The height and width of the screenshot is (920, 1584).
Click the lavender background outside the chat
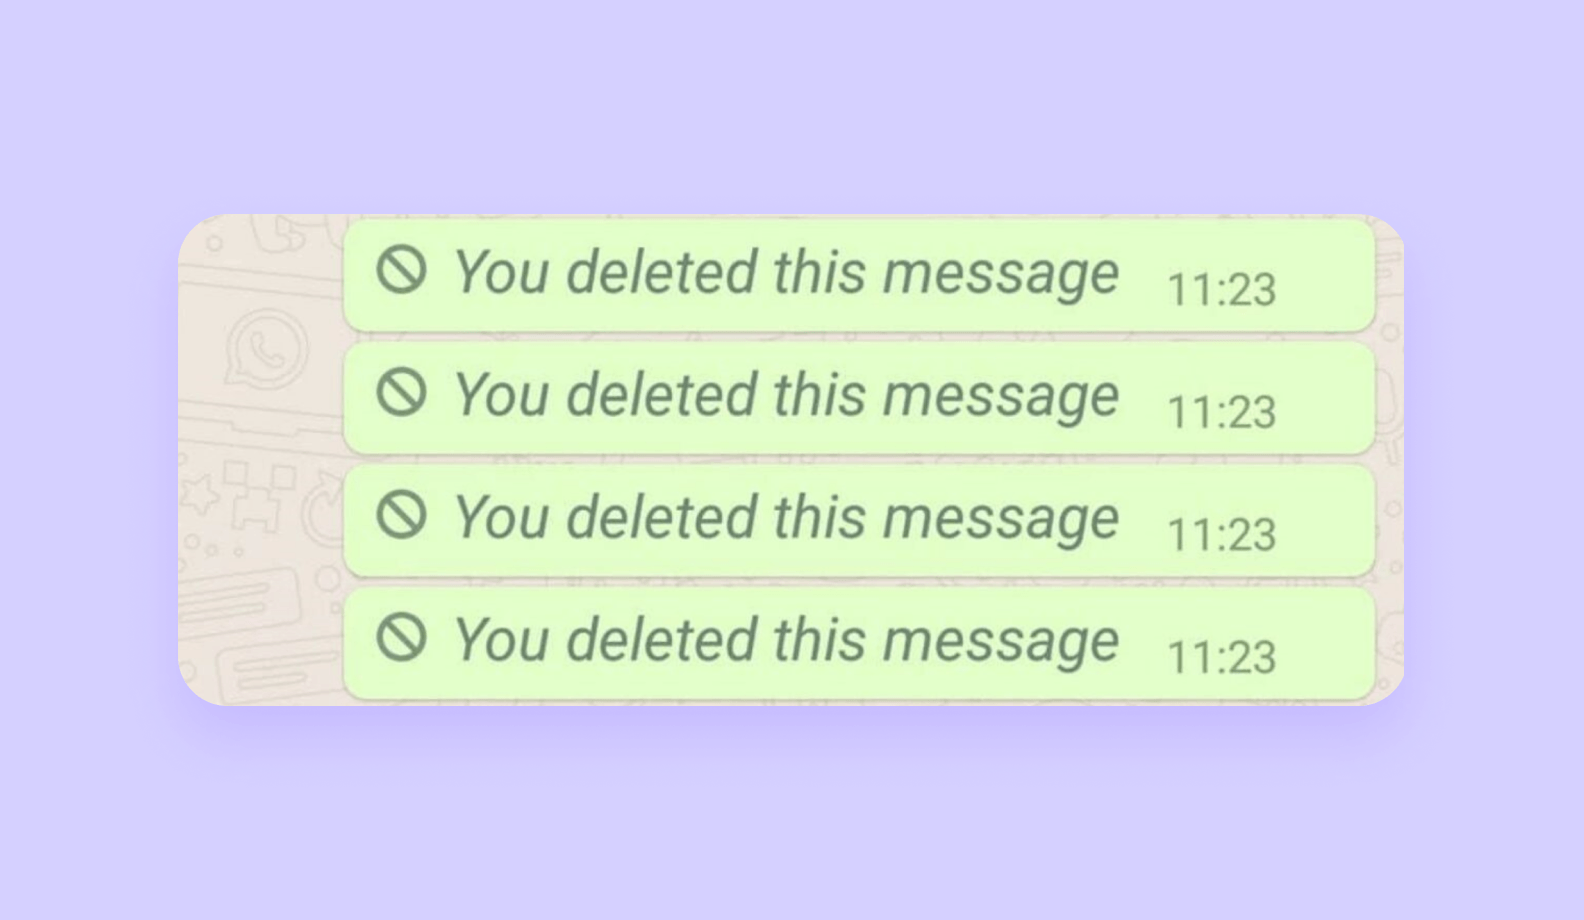click(x=792, y=100)
